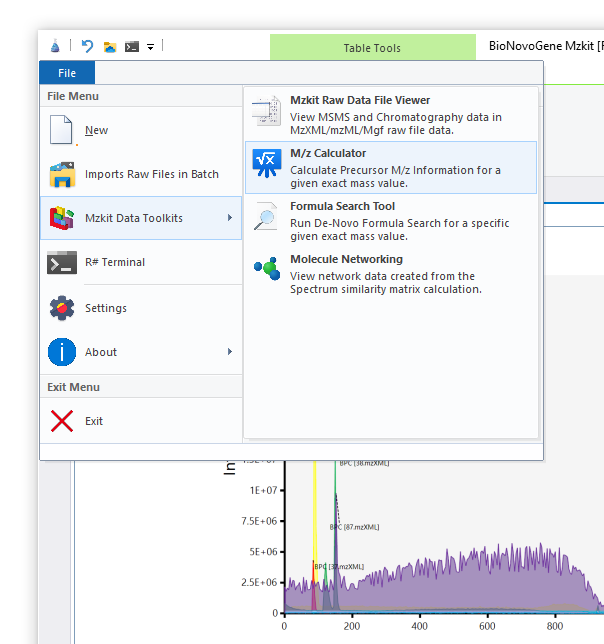This screenshot has height=644, width=604.
Task: Open R# Terminal from File menu
Action: click(x=141, y=262)
